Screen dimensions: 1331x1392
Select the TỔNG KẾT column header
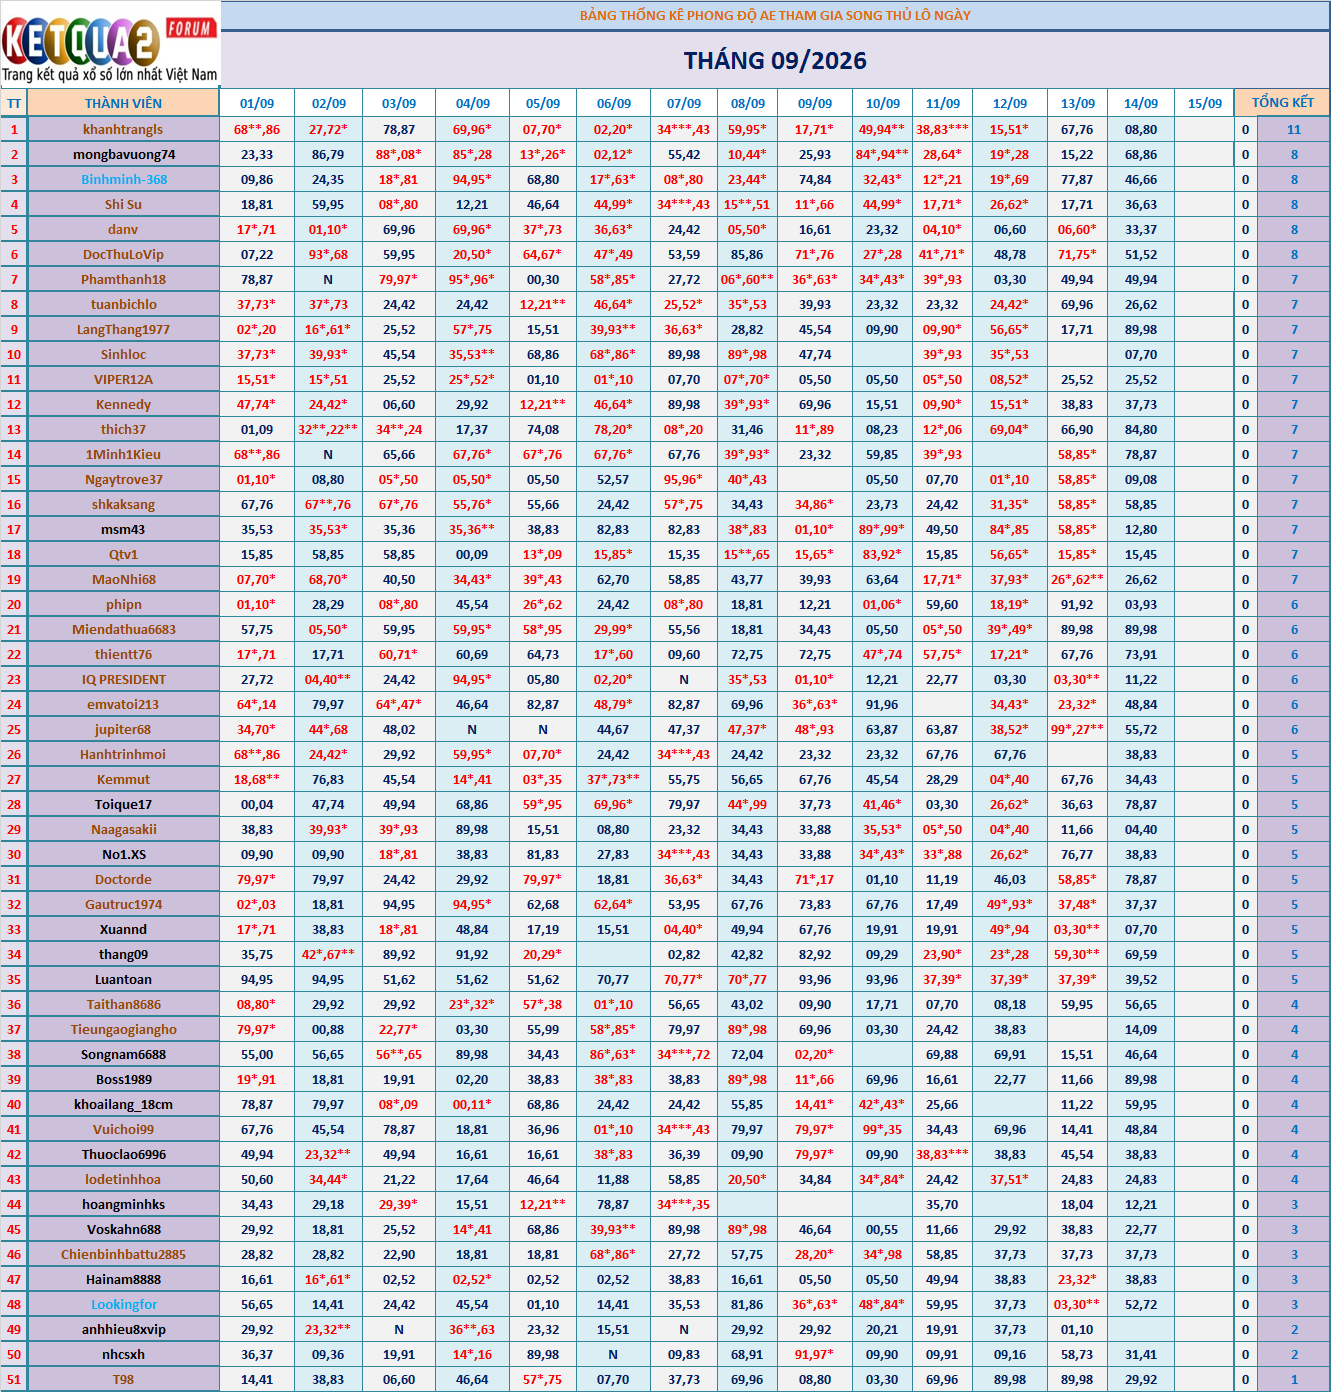click(x=1283, y=102)
